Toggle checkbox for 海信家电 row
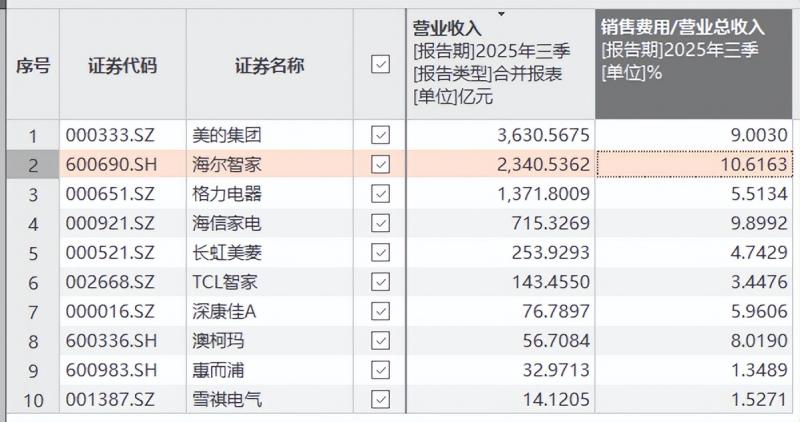Viewport: 800px width, 422px height. coord(380,223)
